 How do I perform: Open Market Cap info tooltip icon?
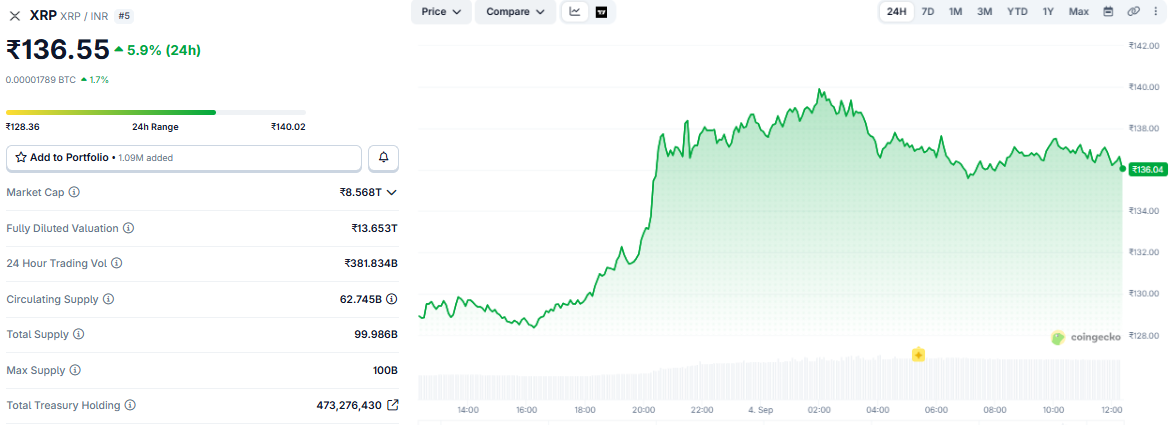74,193
